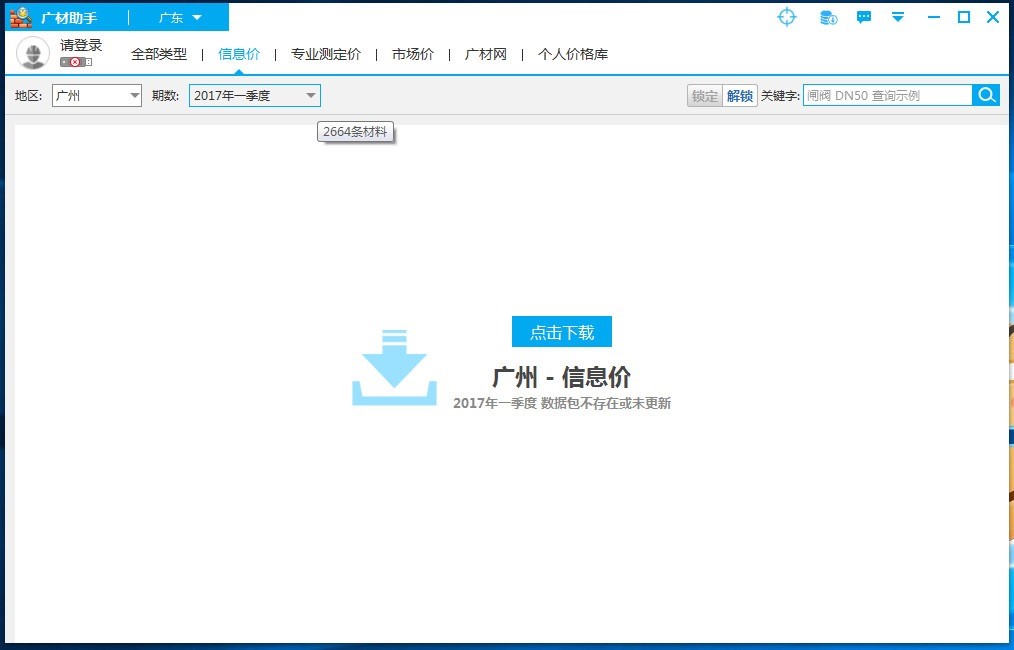Click the 请登录 login link
Screen dimensions: 1014x650
(81, 45)
